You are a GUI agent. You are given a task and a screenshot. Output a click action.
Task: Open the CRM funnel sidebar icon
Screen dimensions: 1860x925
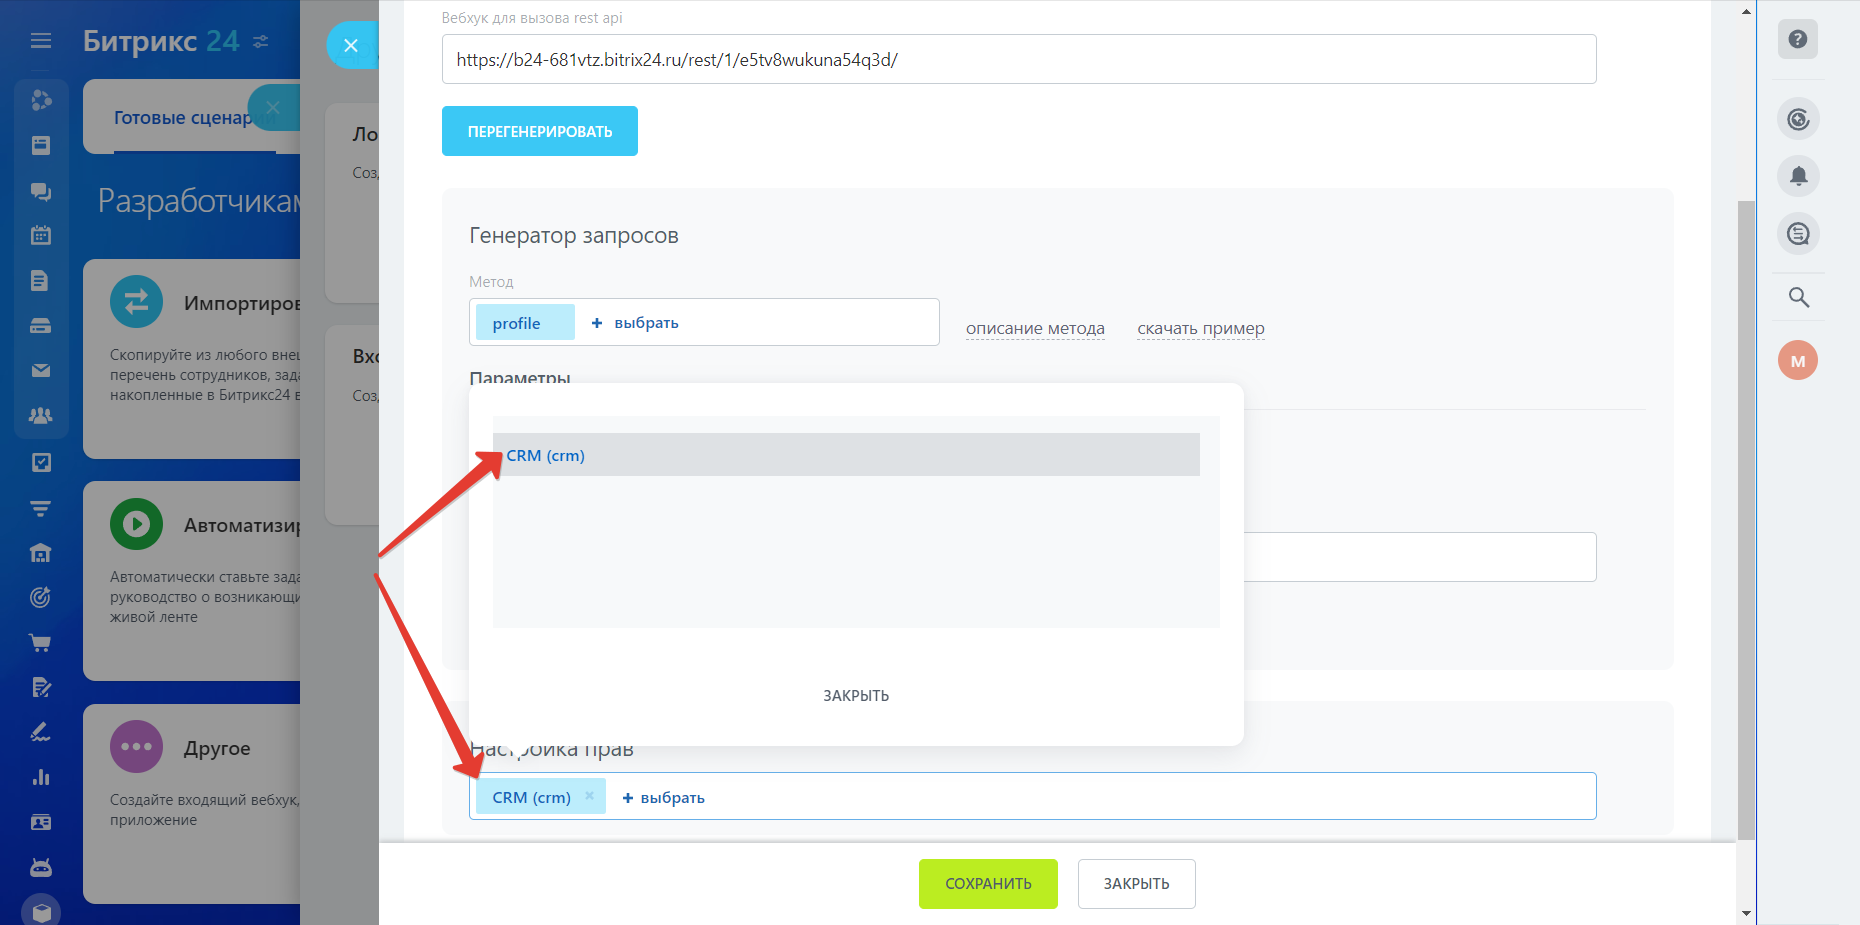coord(41,508)
